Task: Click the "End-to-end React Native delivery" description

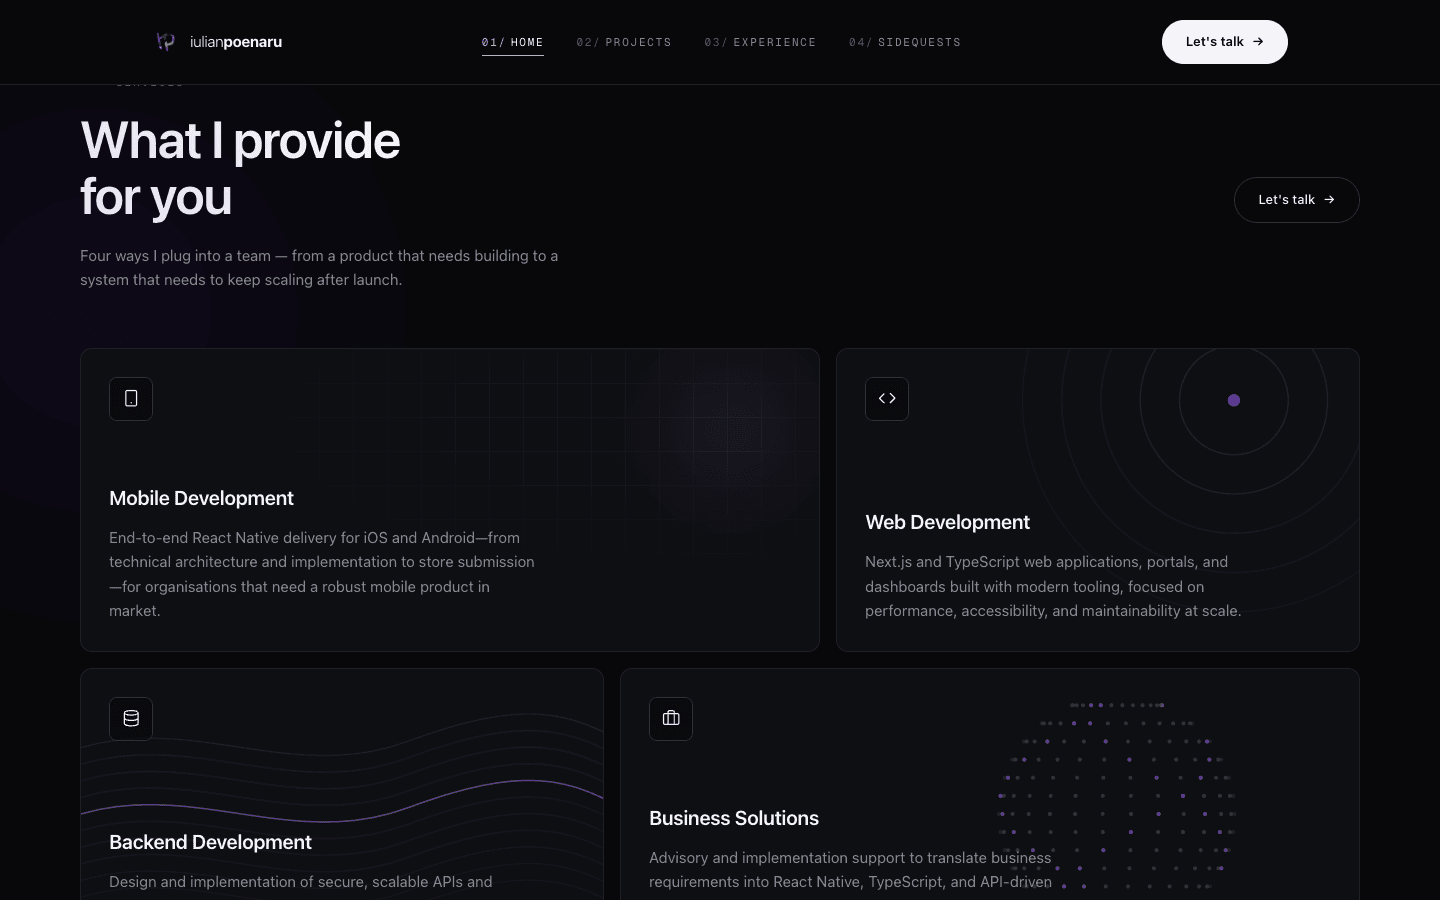Action: [x=322, y=574]
